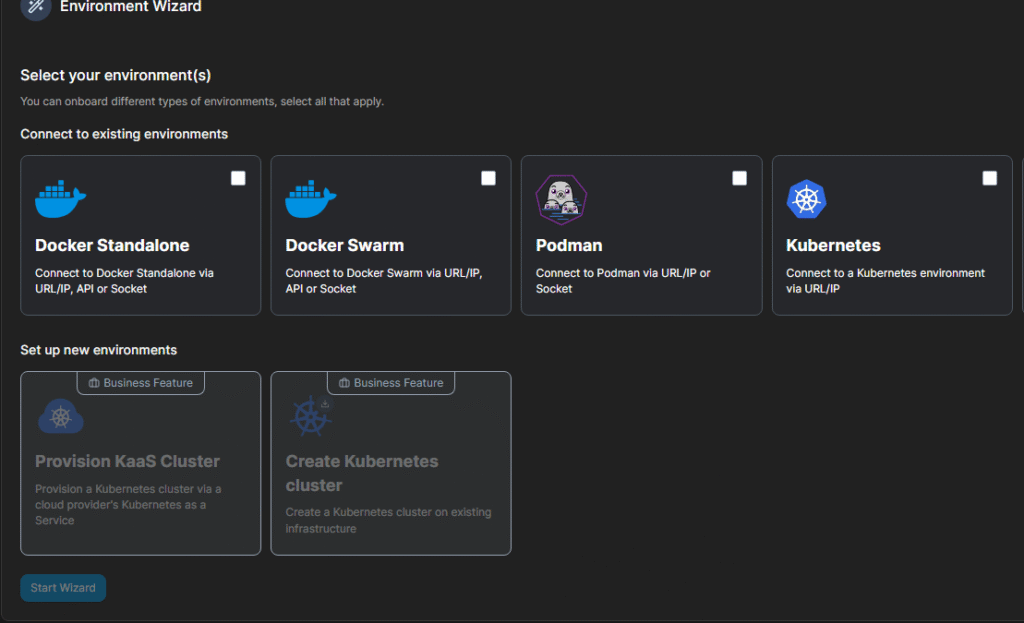Image resolution: width=1024 pixels, height=623 pixels.
Task: Click the Docker Standalone whale icon
Action: [60, 199]
